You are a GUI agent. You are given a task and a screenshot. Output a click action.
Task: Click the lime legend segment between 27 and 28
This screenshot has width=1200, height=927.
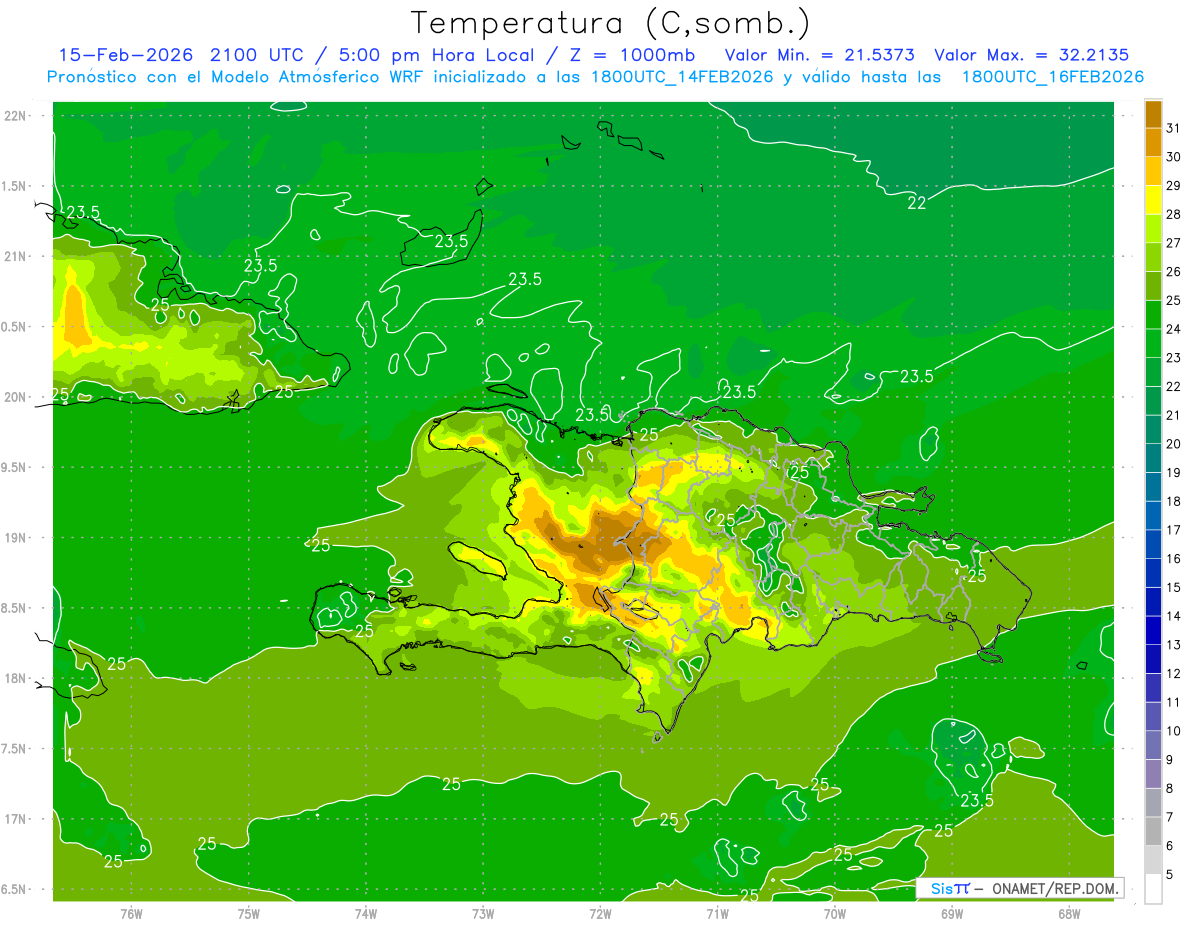click(1153, 229)
